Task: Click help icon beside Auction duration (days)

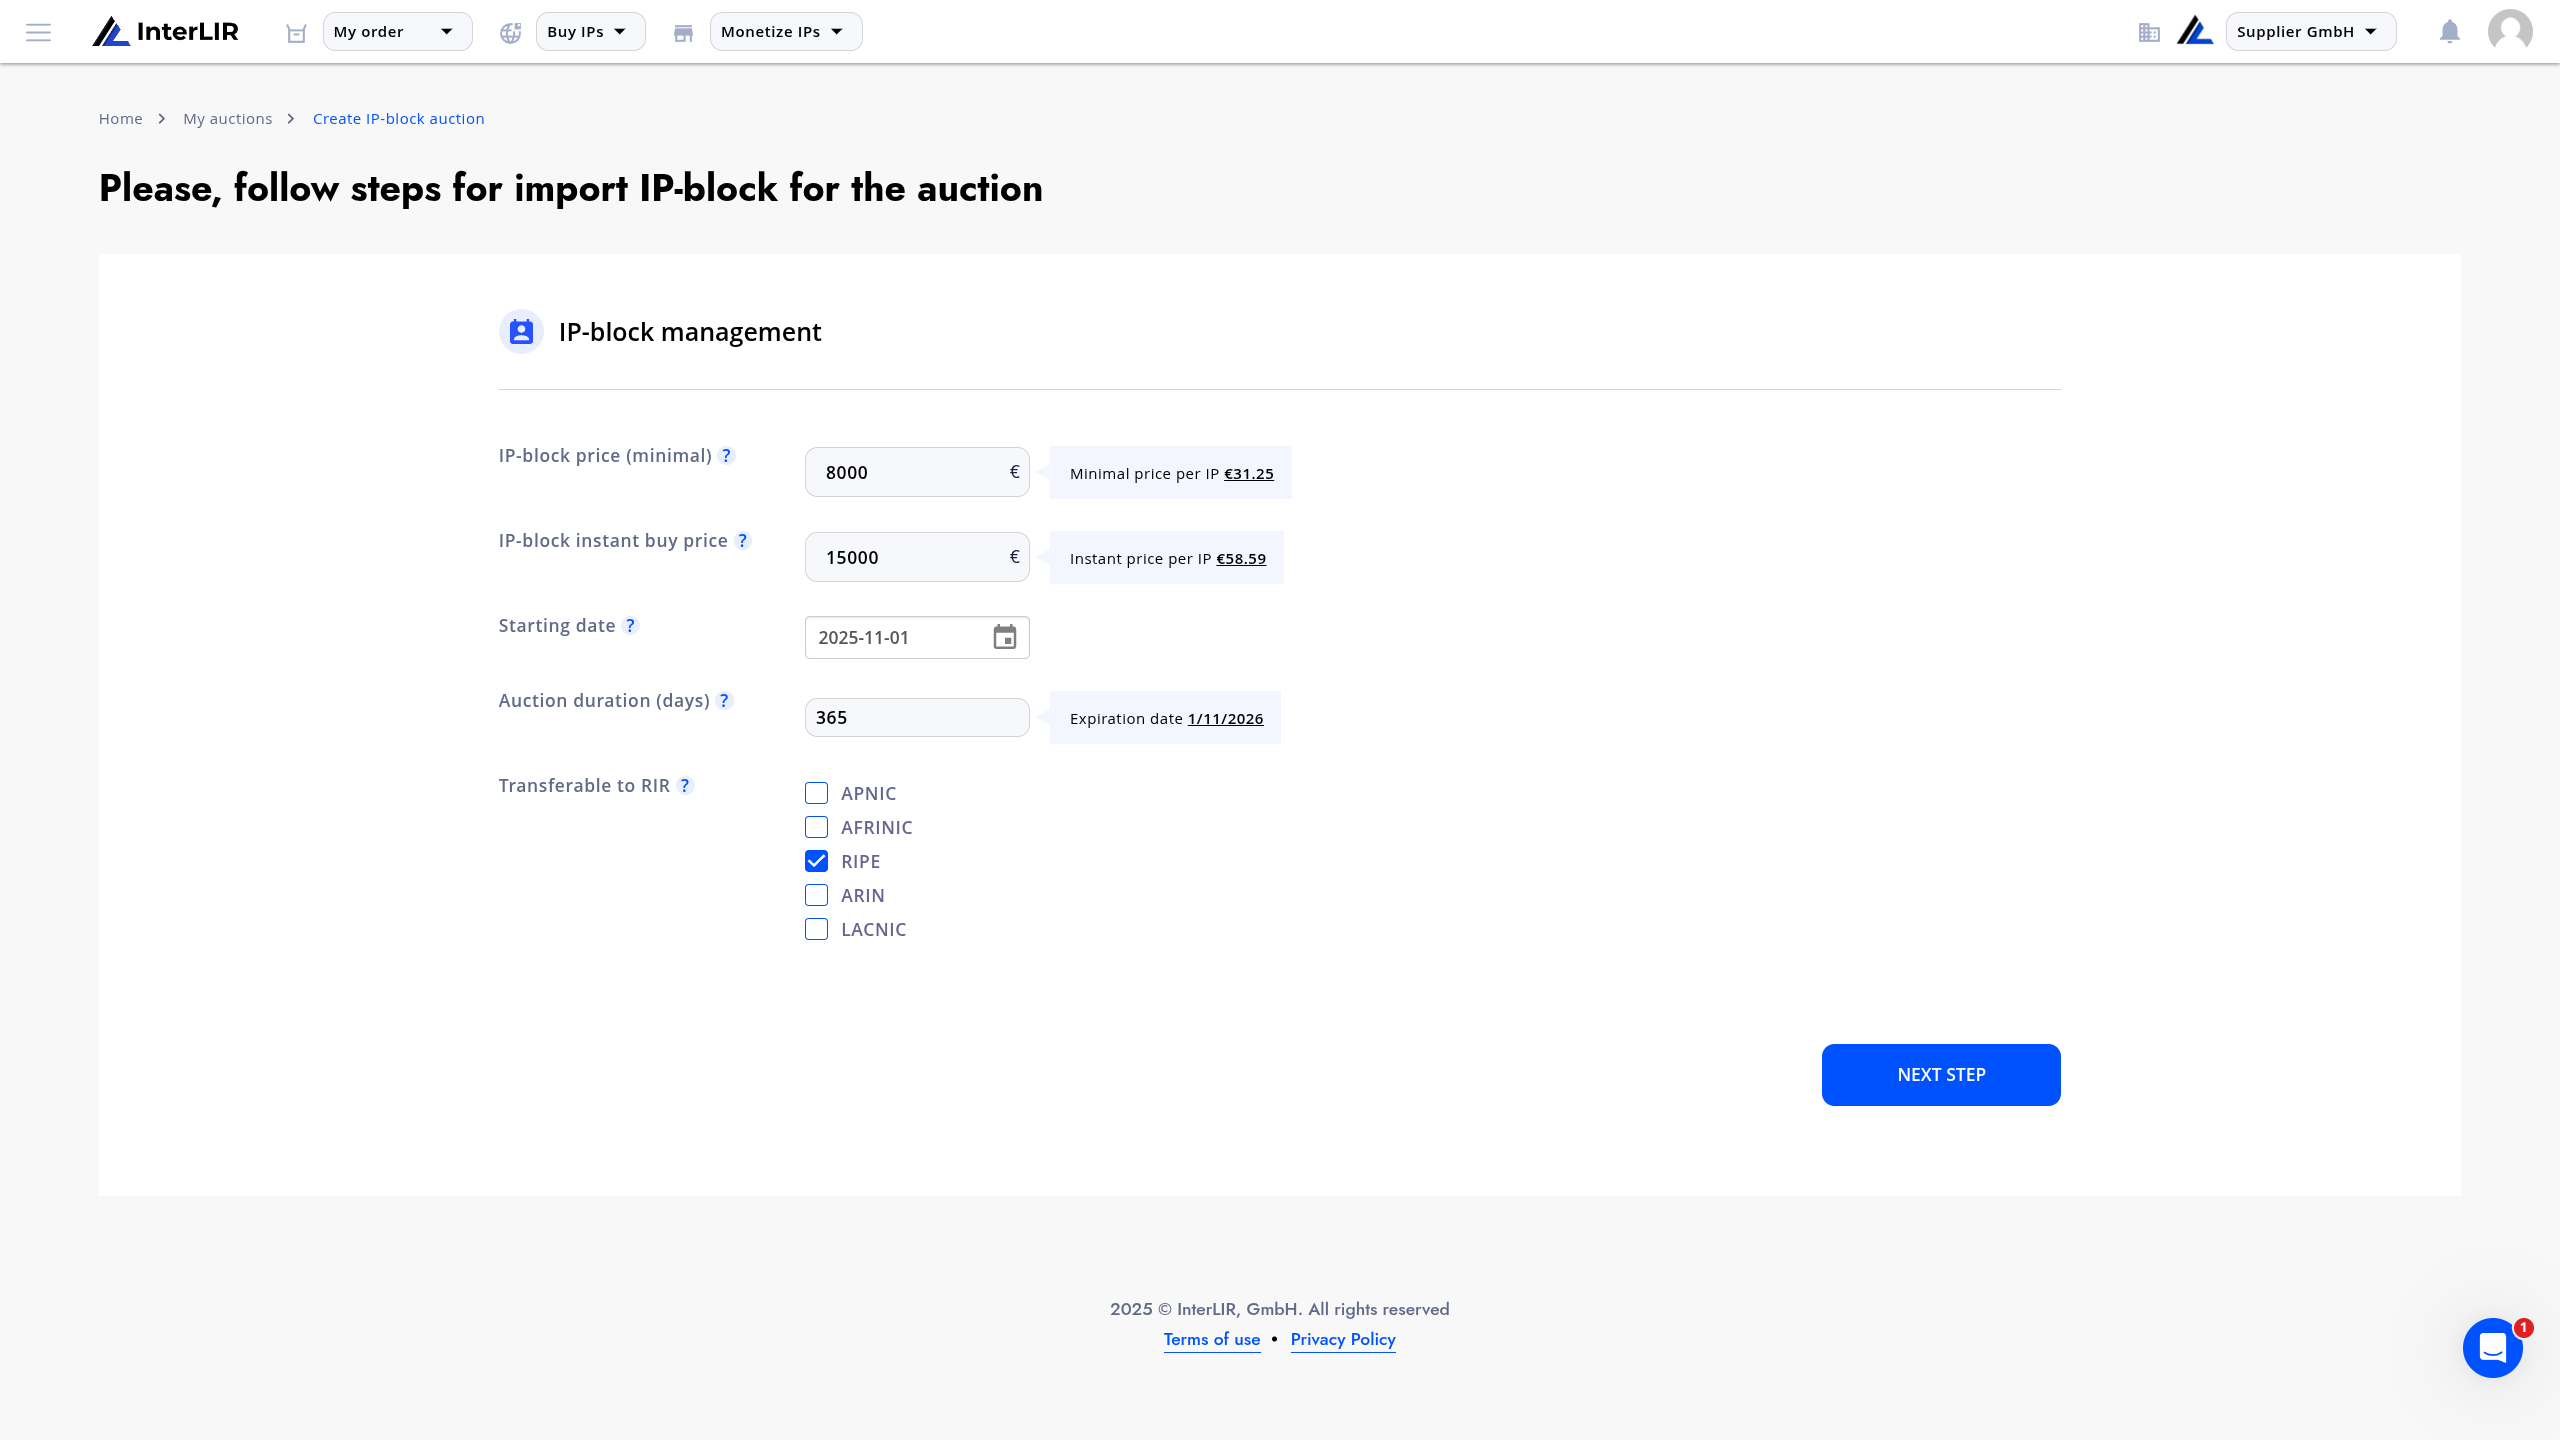Action: 725,701
